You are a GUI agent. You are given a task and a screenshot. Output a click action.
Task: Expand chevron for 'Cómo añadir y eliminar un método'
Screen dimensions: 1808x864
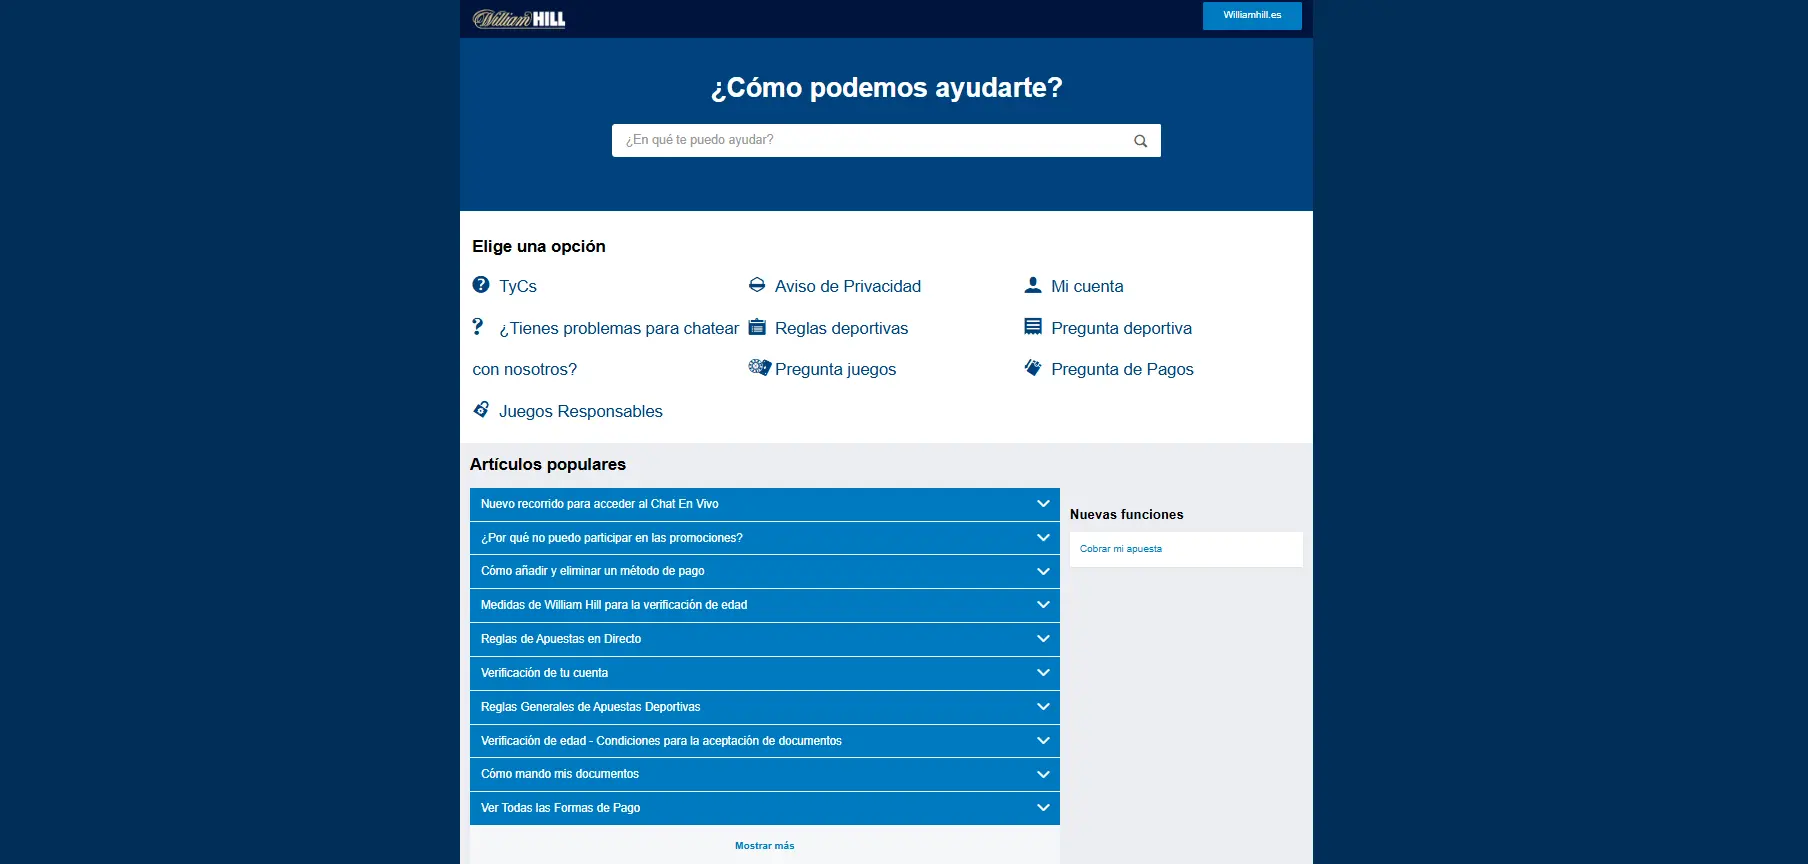[1043, 571]
